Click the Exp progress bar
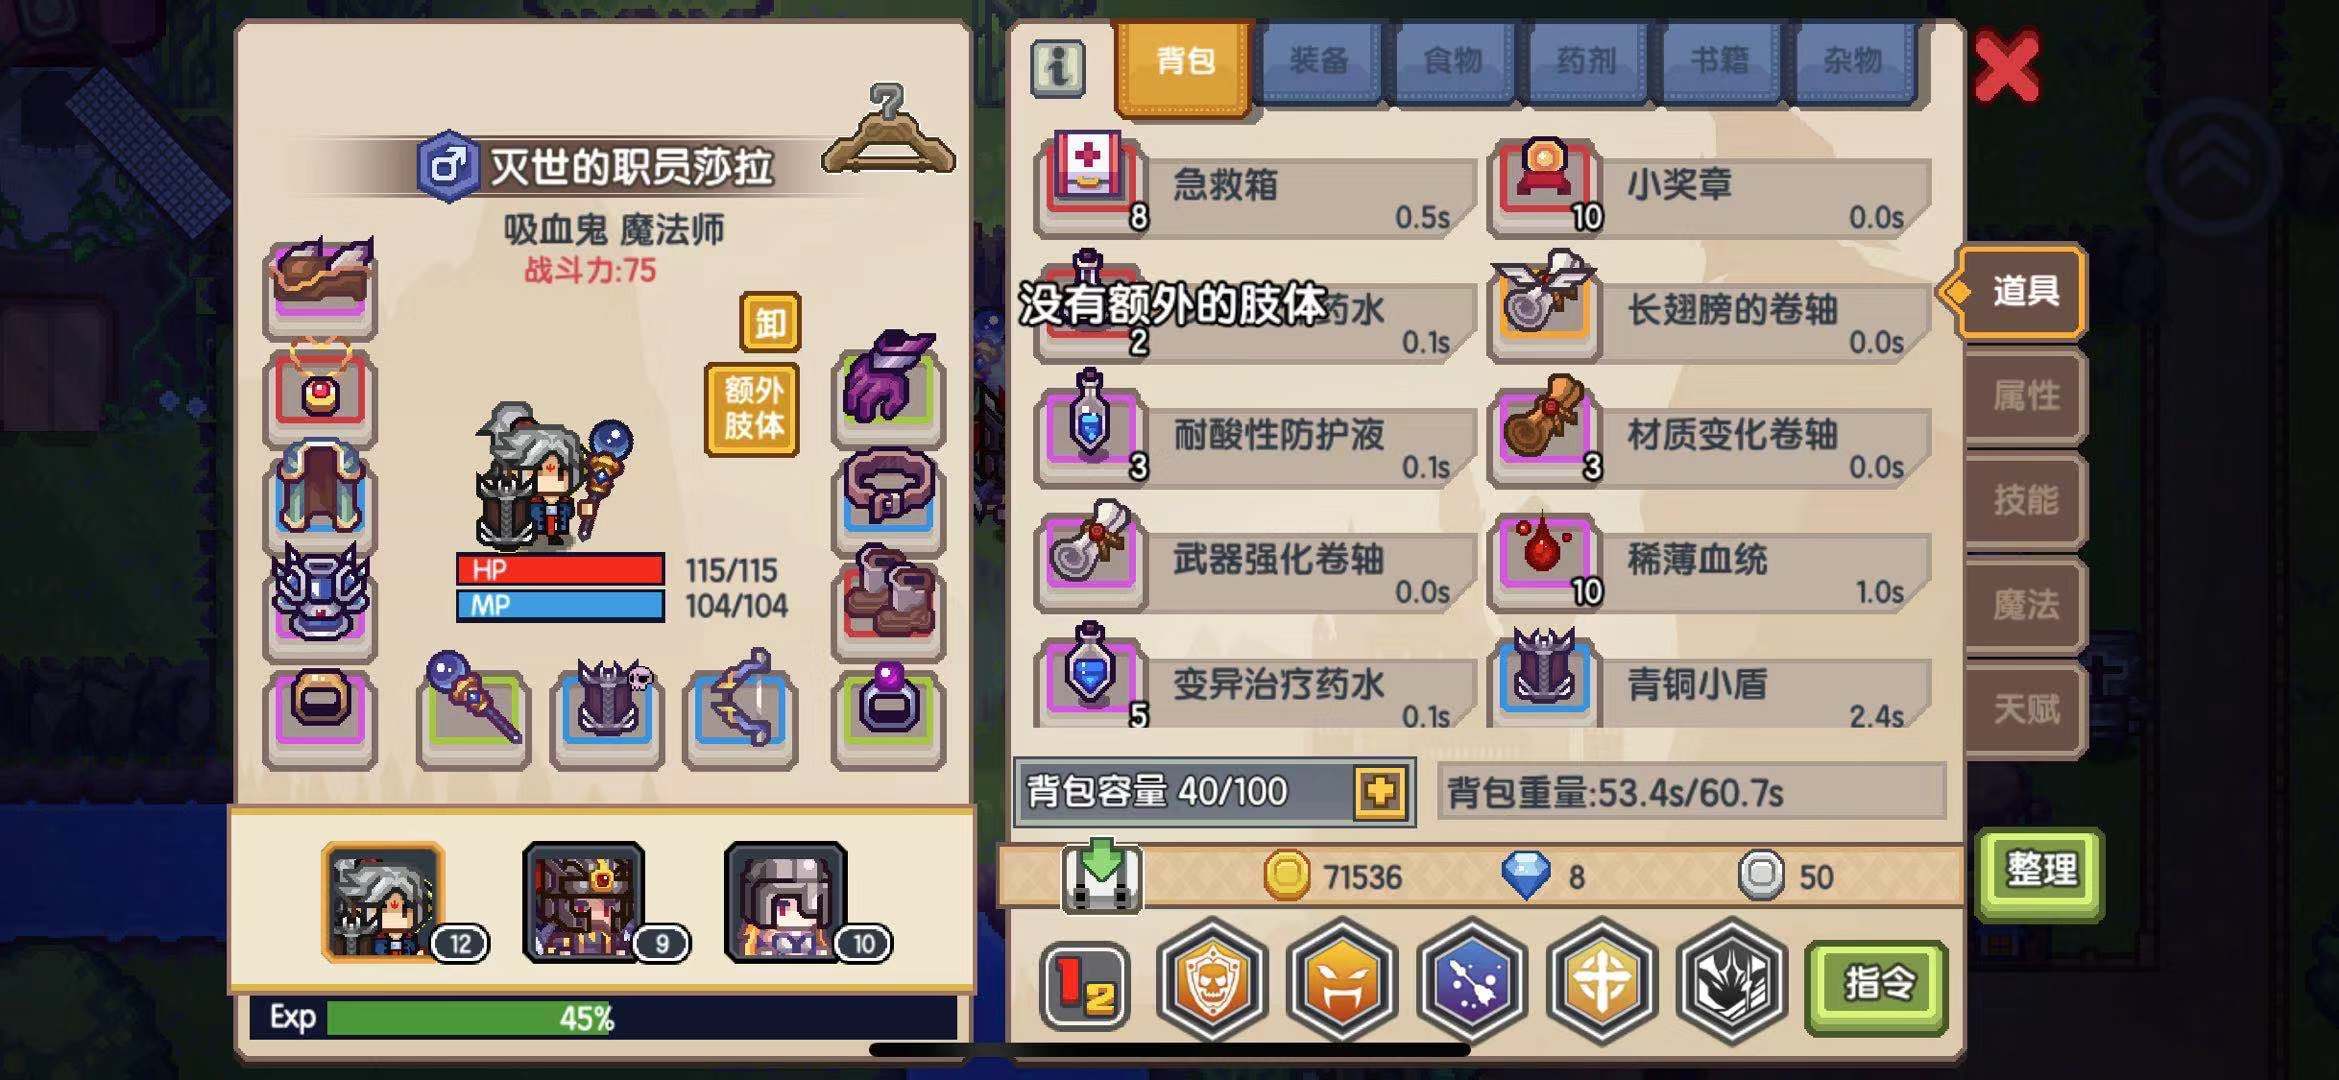2339x1080 pixels. pos(603,1018)
